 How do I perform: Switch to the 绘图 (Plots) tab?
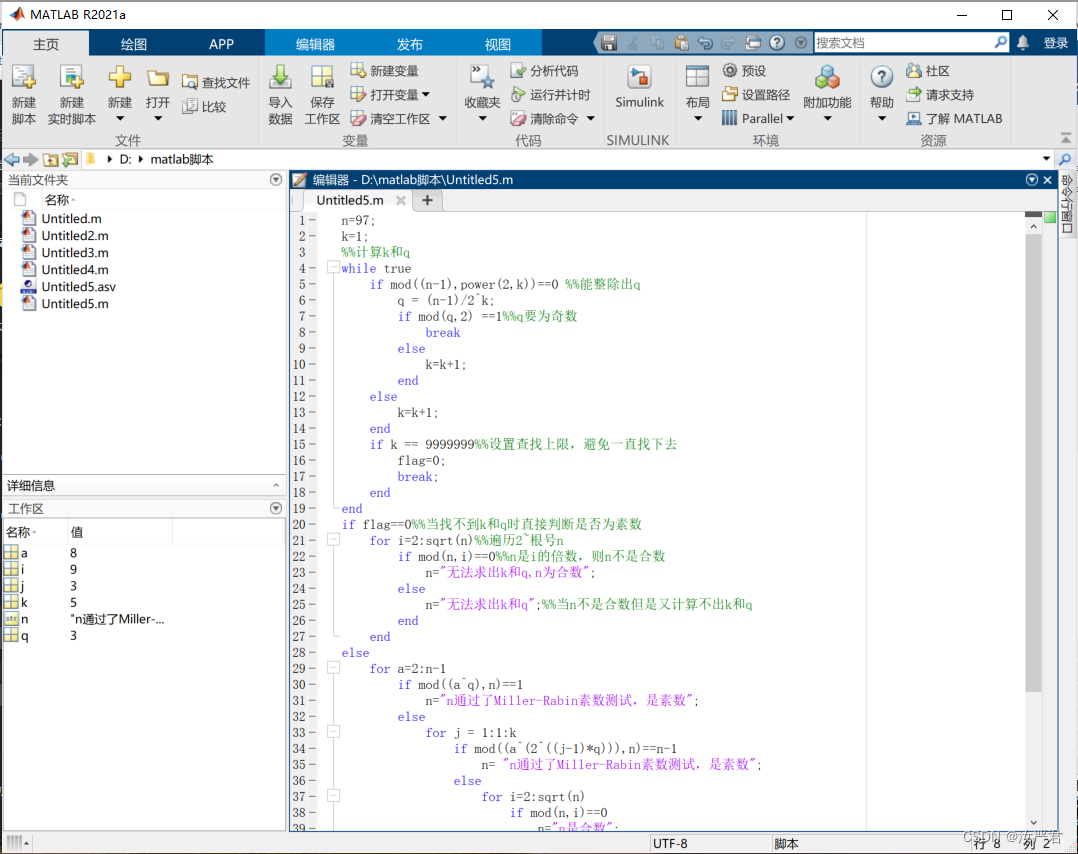tap(133, 44)
